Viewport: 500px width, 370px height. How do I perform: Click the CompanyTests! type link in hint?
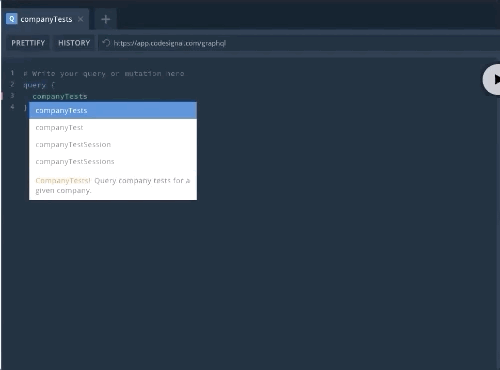[63, 180]
